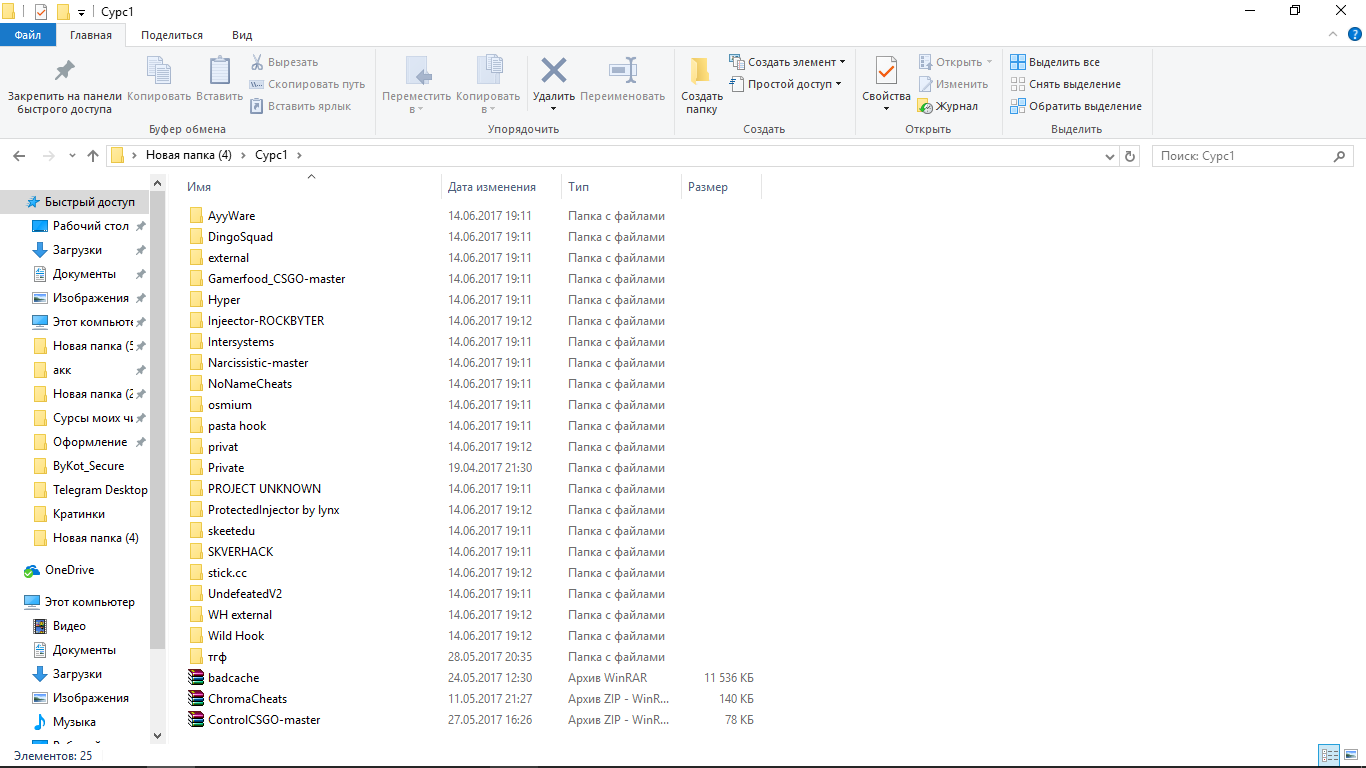1366x768 pixels.
Task: Click the Вставить ribbon icon
Action: pos(219,80)
